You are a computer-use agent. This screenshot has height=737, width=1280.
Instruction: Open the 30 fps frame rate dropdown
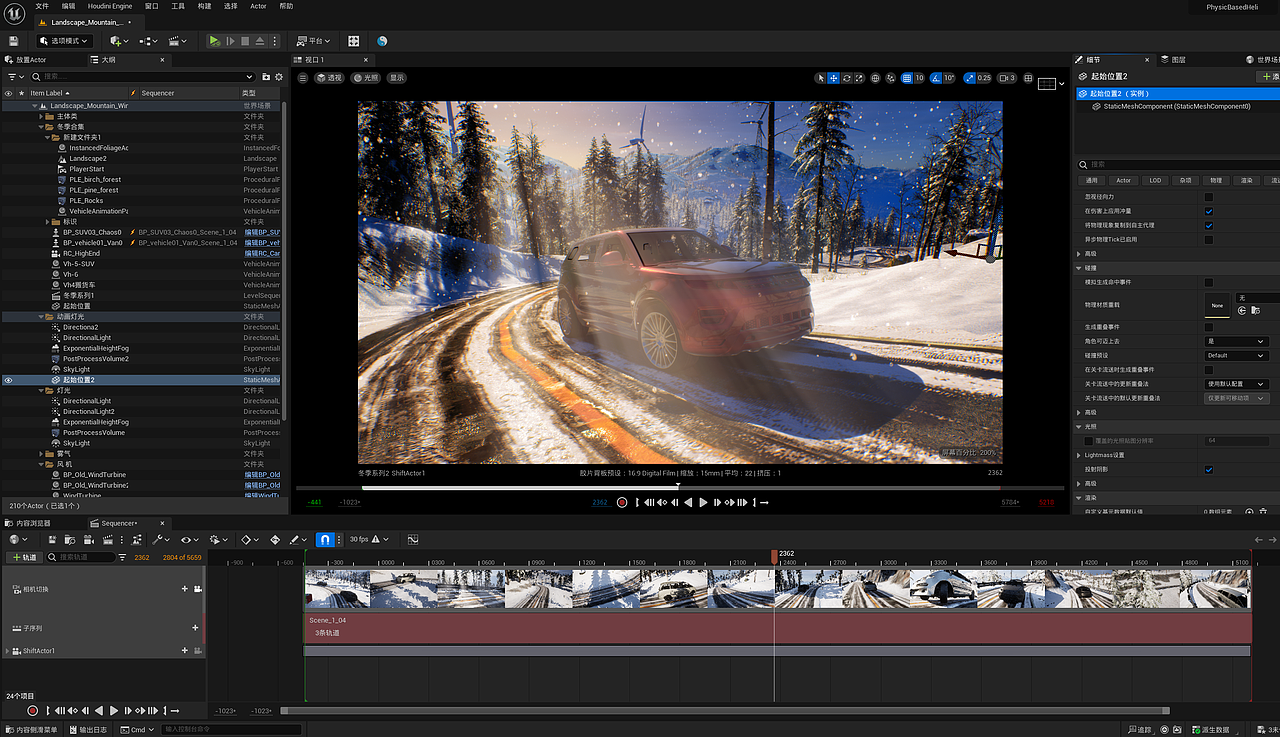click(x=368, y=539)
